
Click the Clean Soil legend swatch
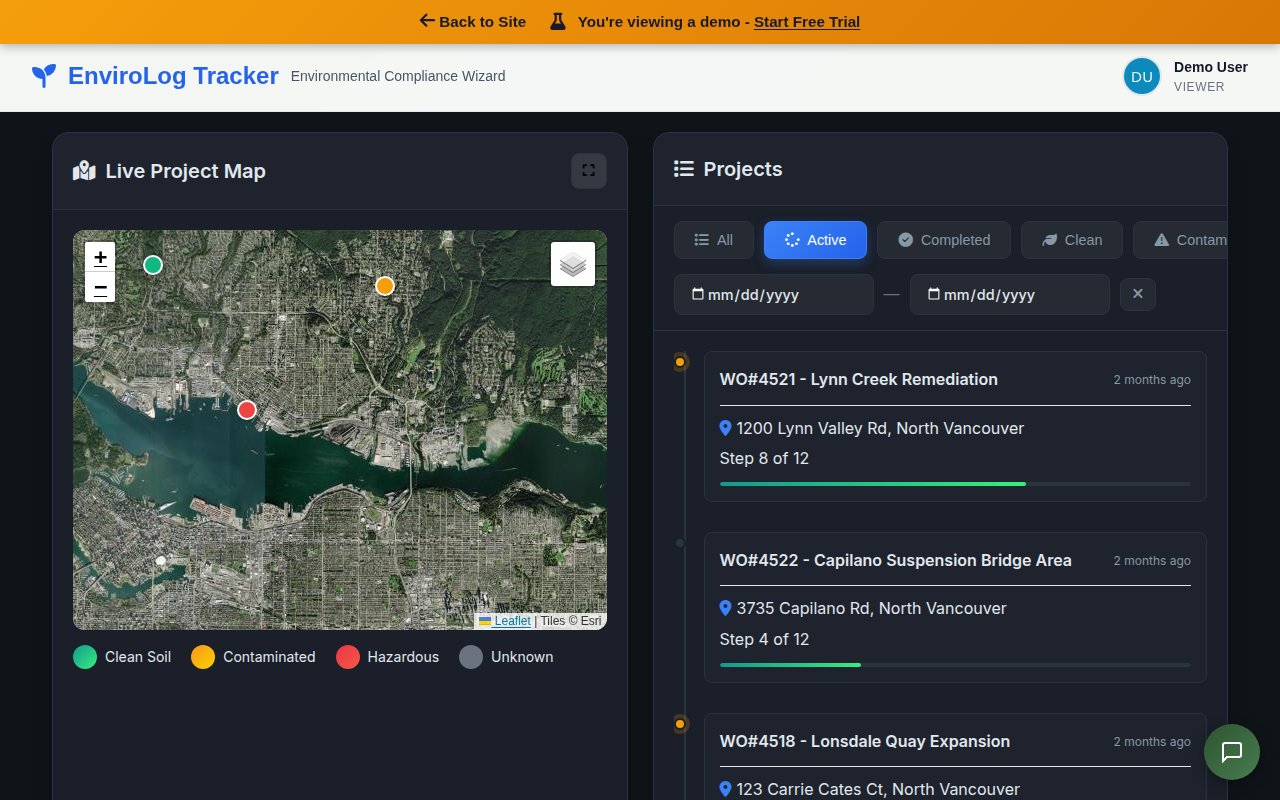85,657
